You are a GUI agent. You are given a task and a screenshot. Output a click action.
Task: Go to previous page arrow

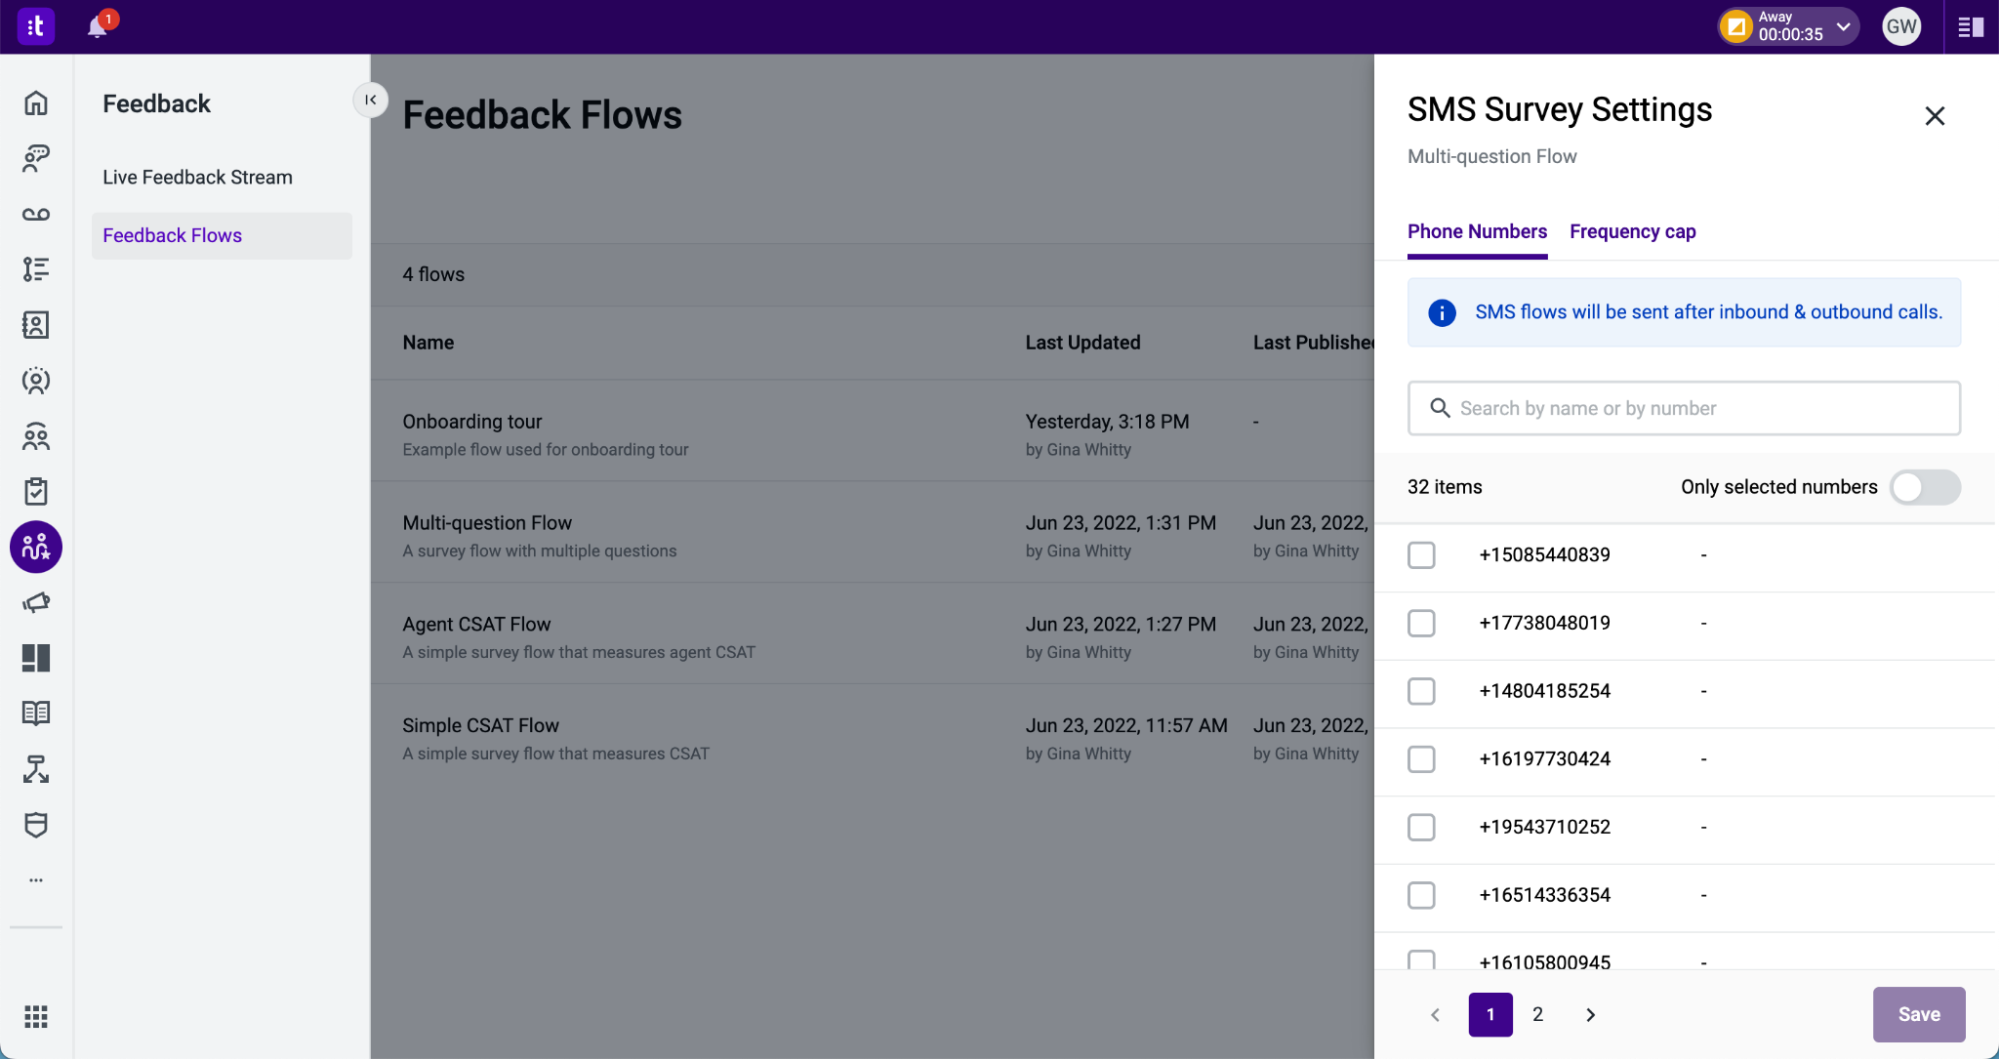click(x=1435, y=1015)
